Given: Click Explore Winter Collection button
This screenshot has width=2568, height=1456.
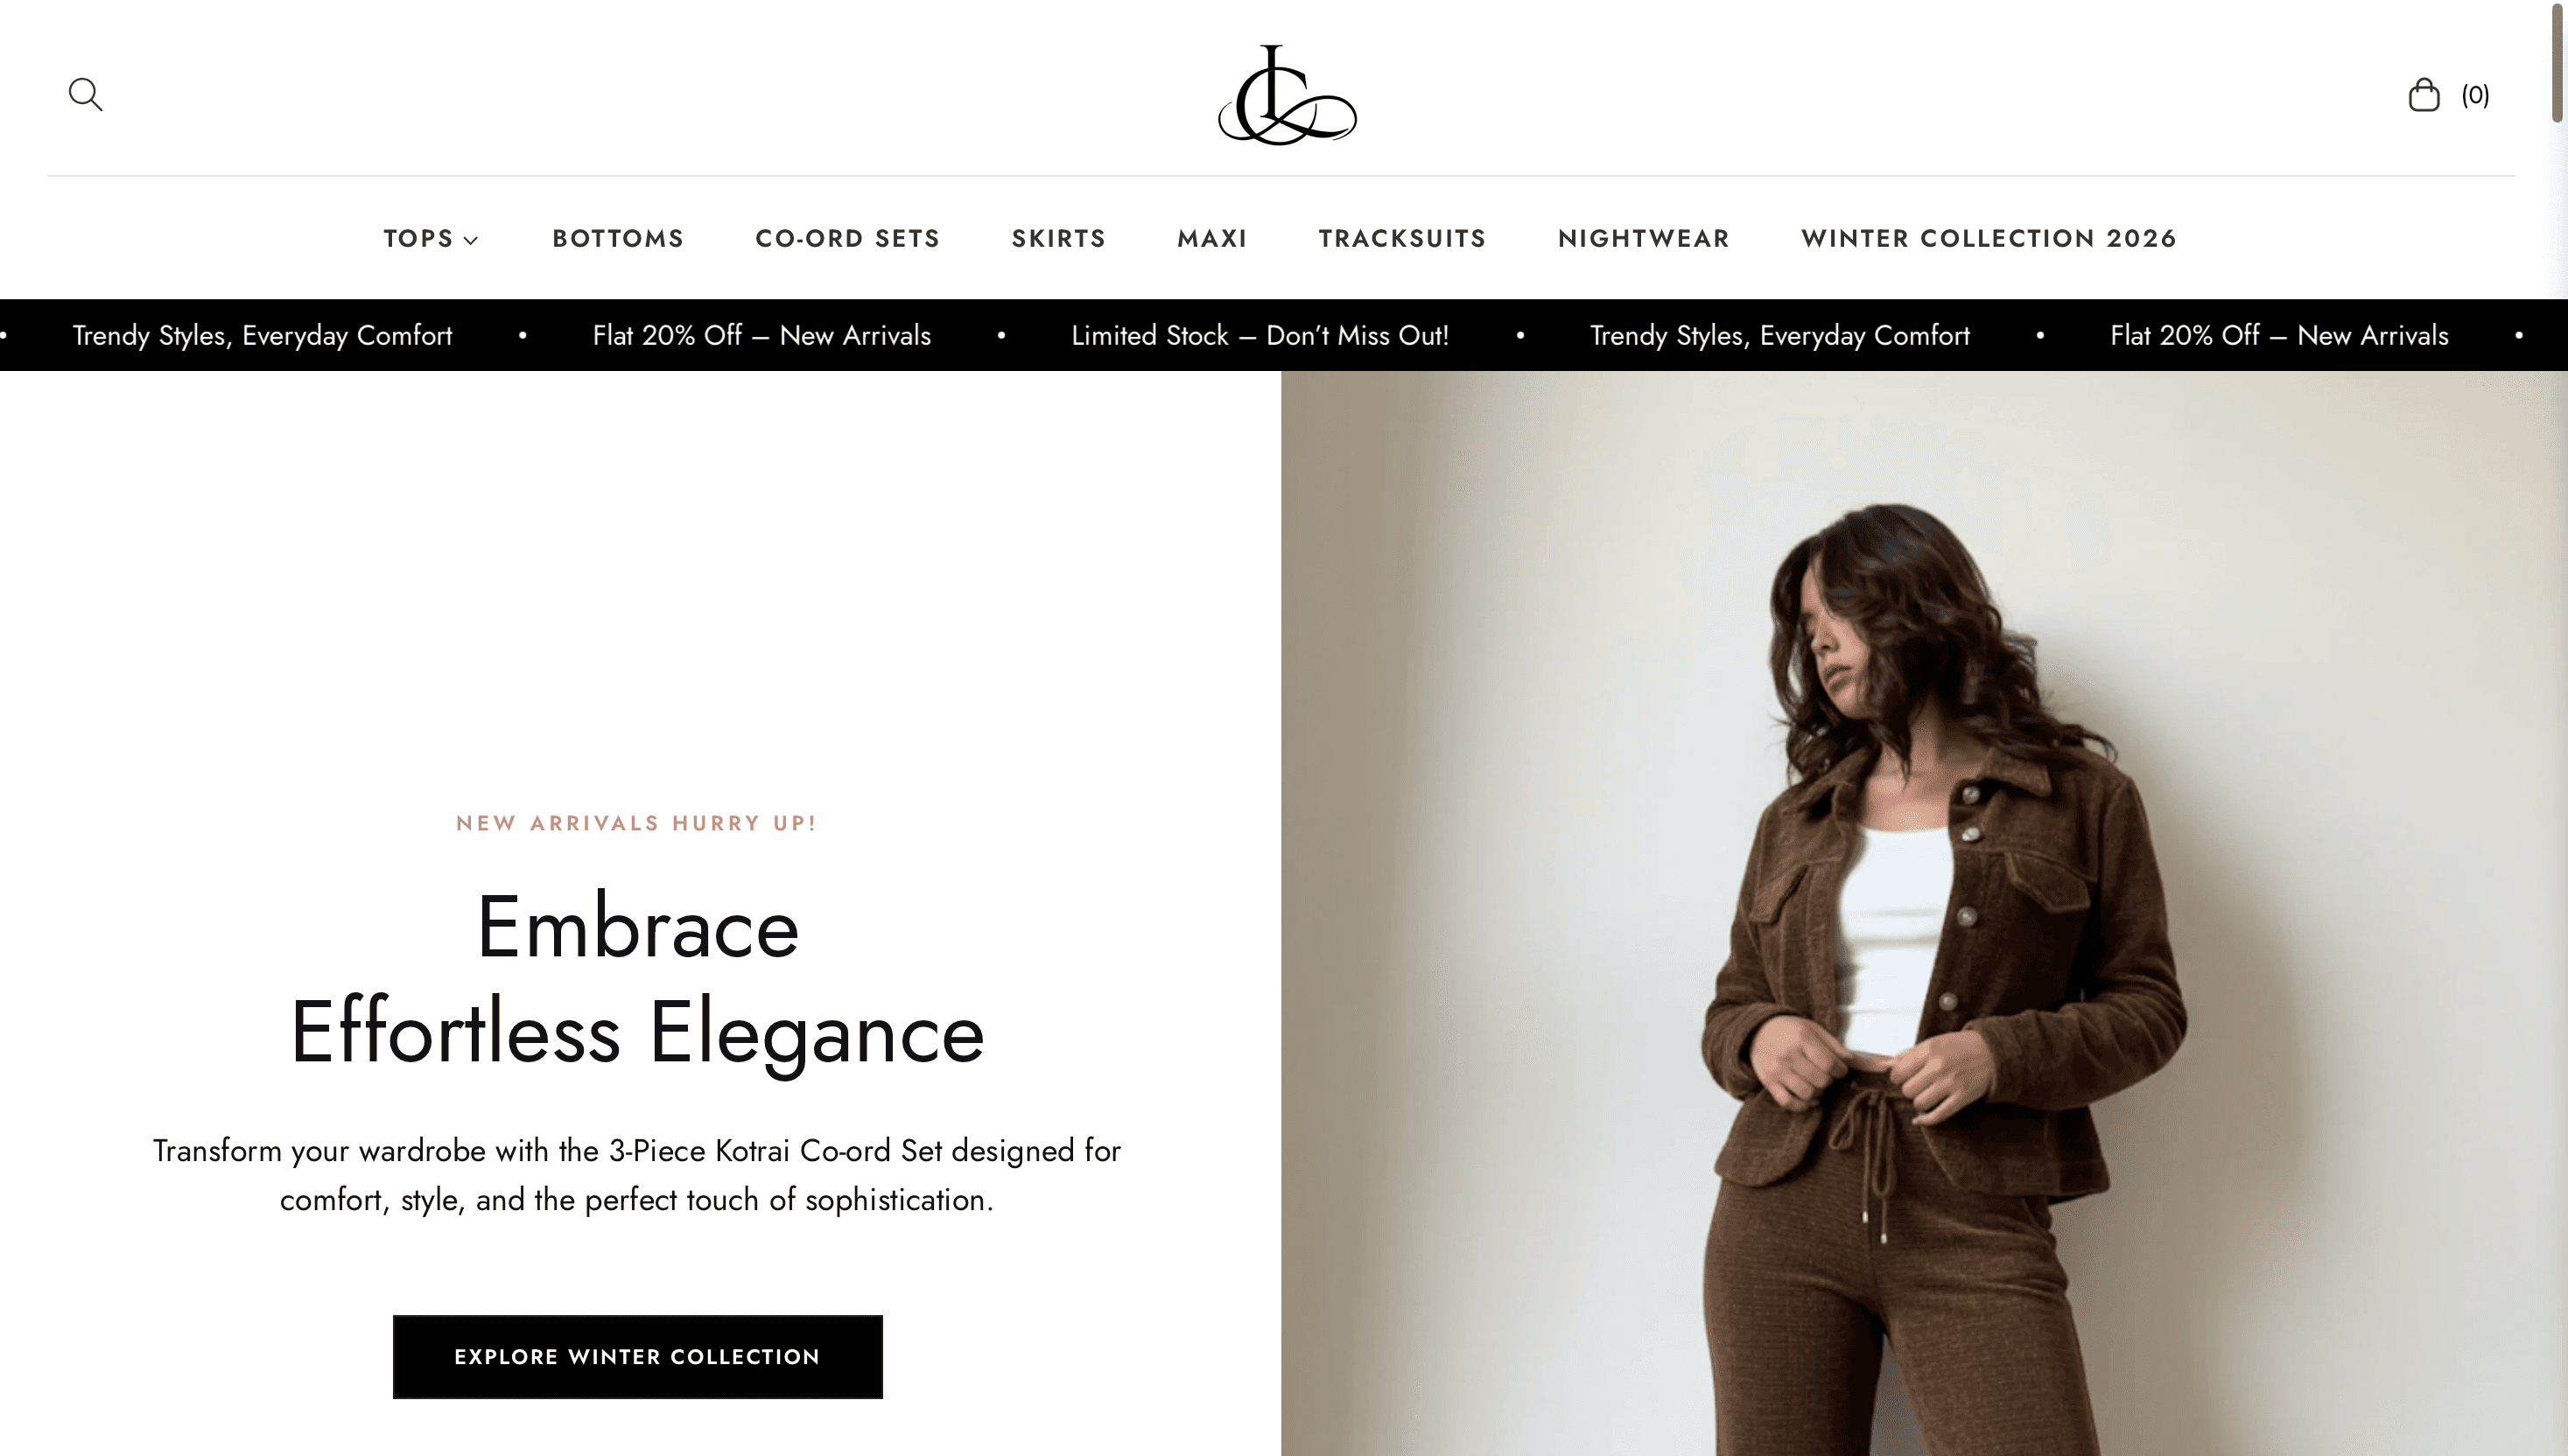Looking at the screenshot, I should tap(637, 1356).
